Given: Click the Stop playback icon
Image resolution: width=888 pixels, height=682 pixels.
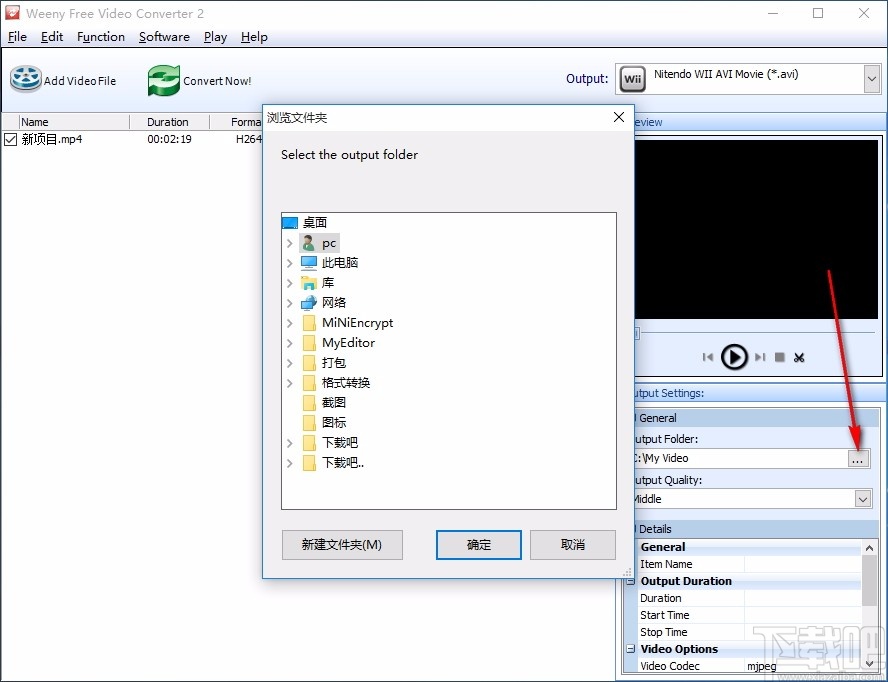Looking at the screenshot, I should click(x=781, y=357).
